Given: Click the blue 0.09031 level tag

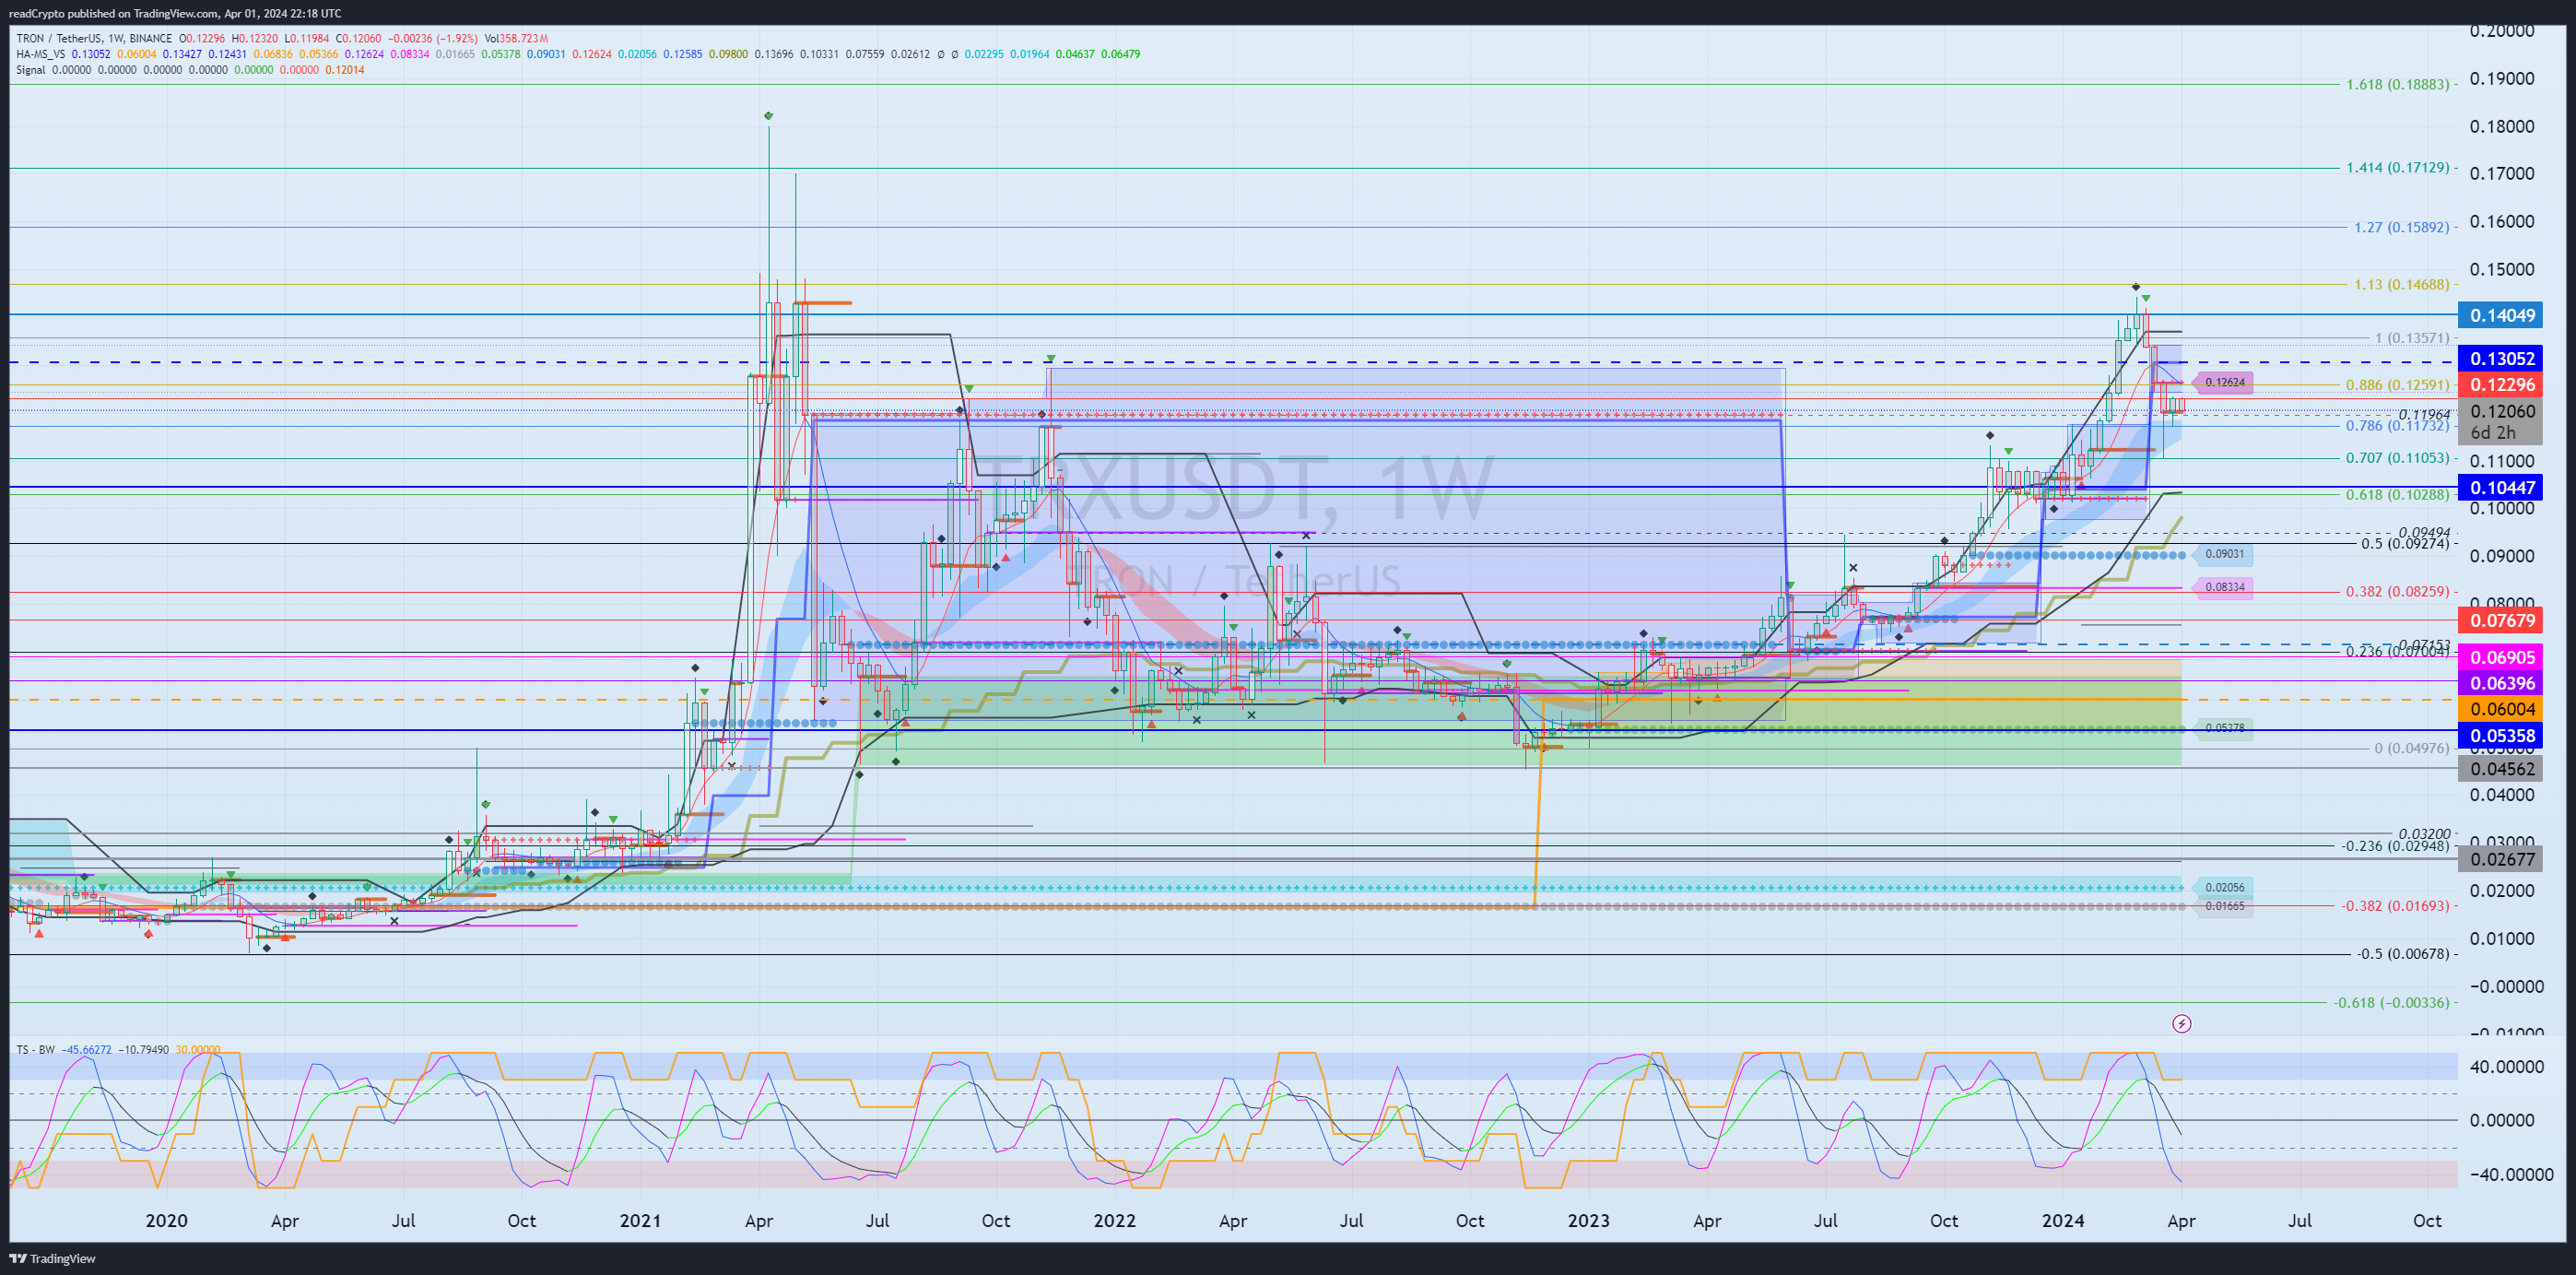Looking at the screenshot, I should click(2222, 554).
